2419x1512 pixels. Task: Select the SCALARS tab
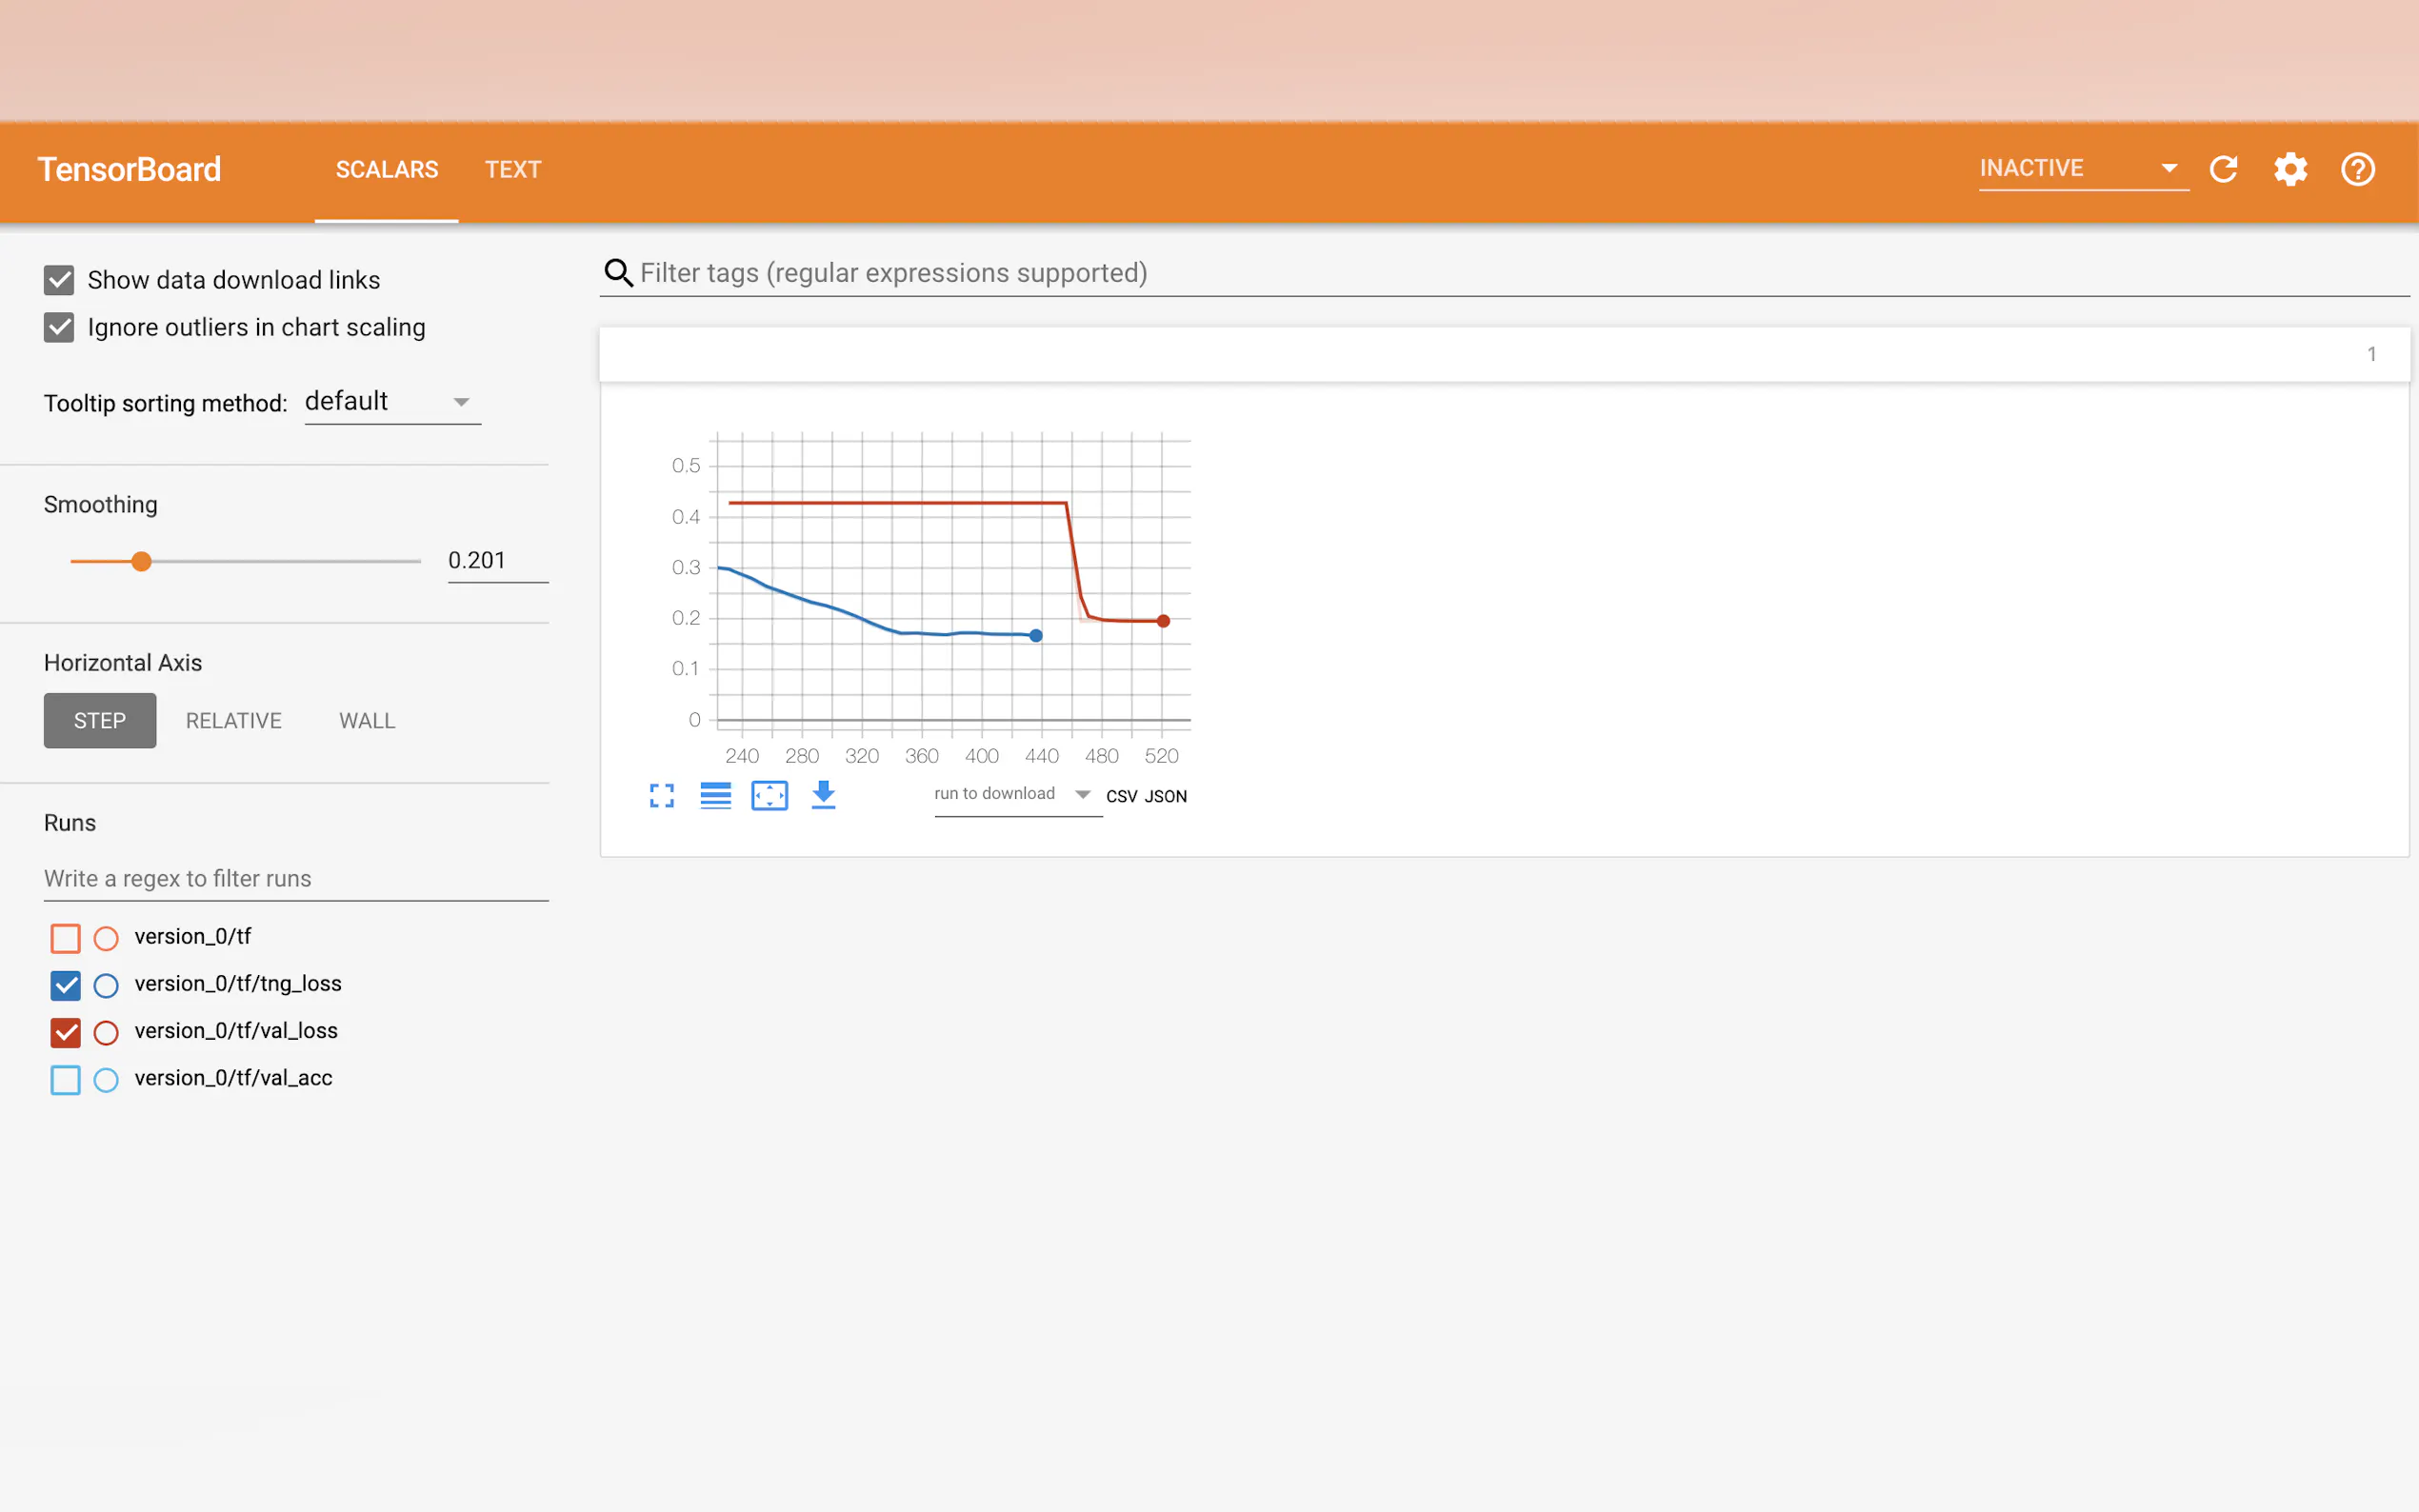(386, 170)
